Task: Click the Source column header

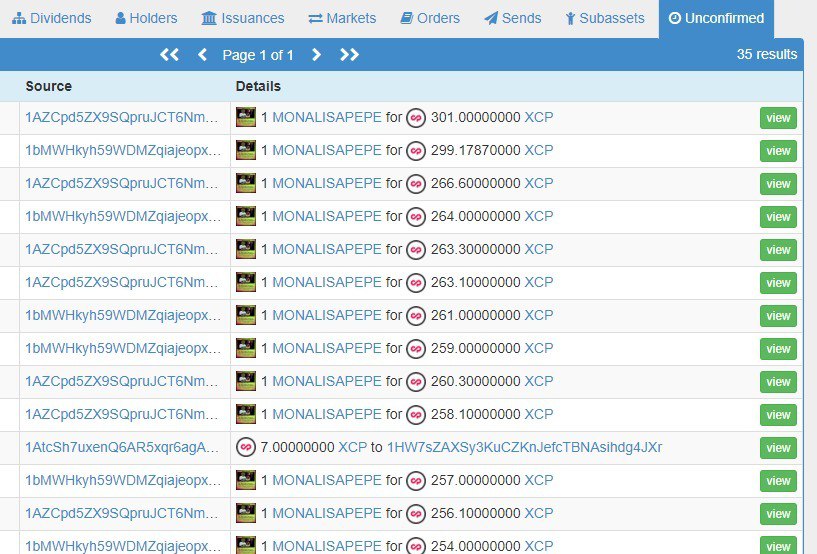Action: pos(49,86)
